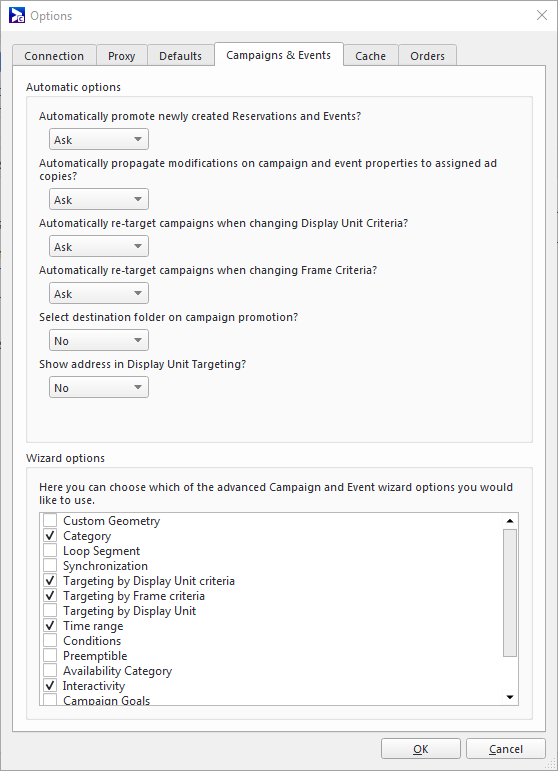Uncheck the Time range option
Screen dimensions: 558x771
tap(50, 625)
